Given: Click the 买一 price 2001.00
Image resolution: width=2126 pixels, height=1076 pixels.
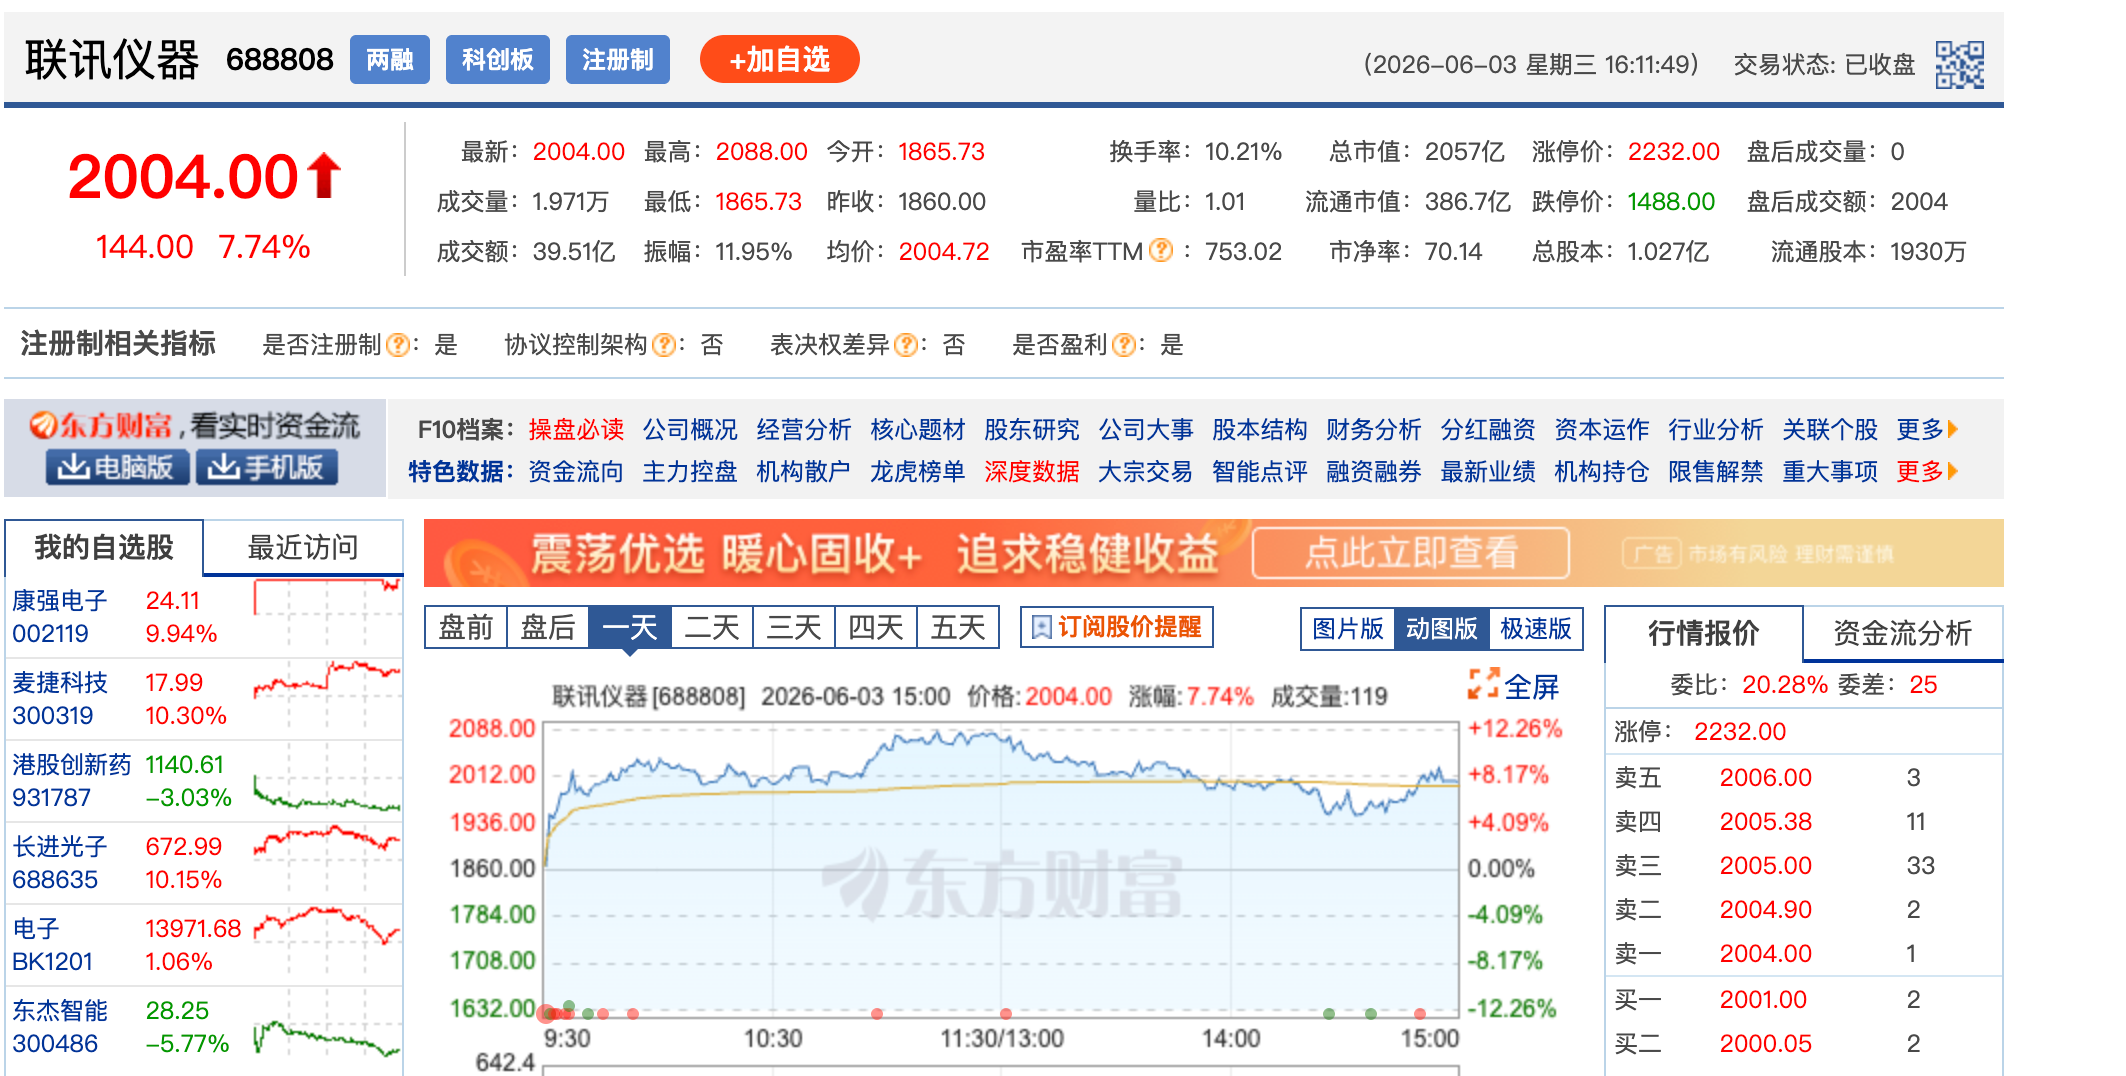Looking at the screenshot, I should coord(1763,999).
